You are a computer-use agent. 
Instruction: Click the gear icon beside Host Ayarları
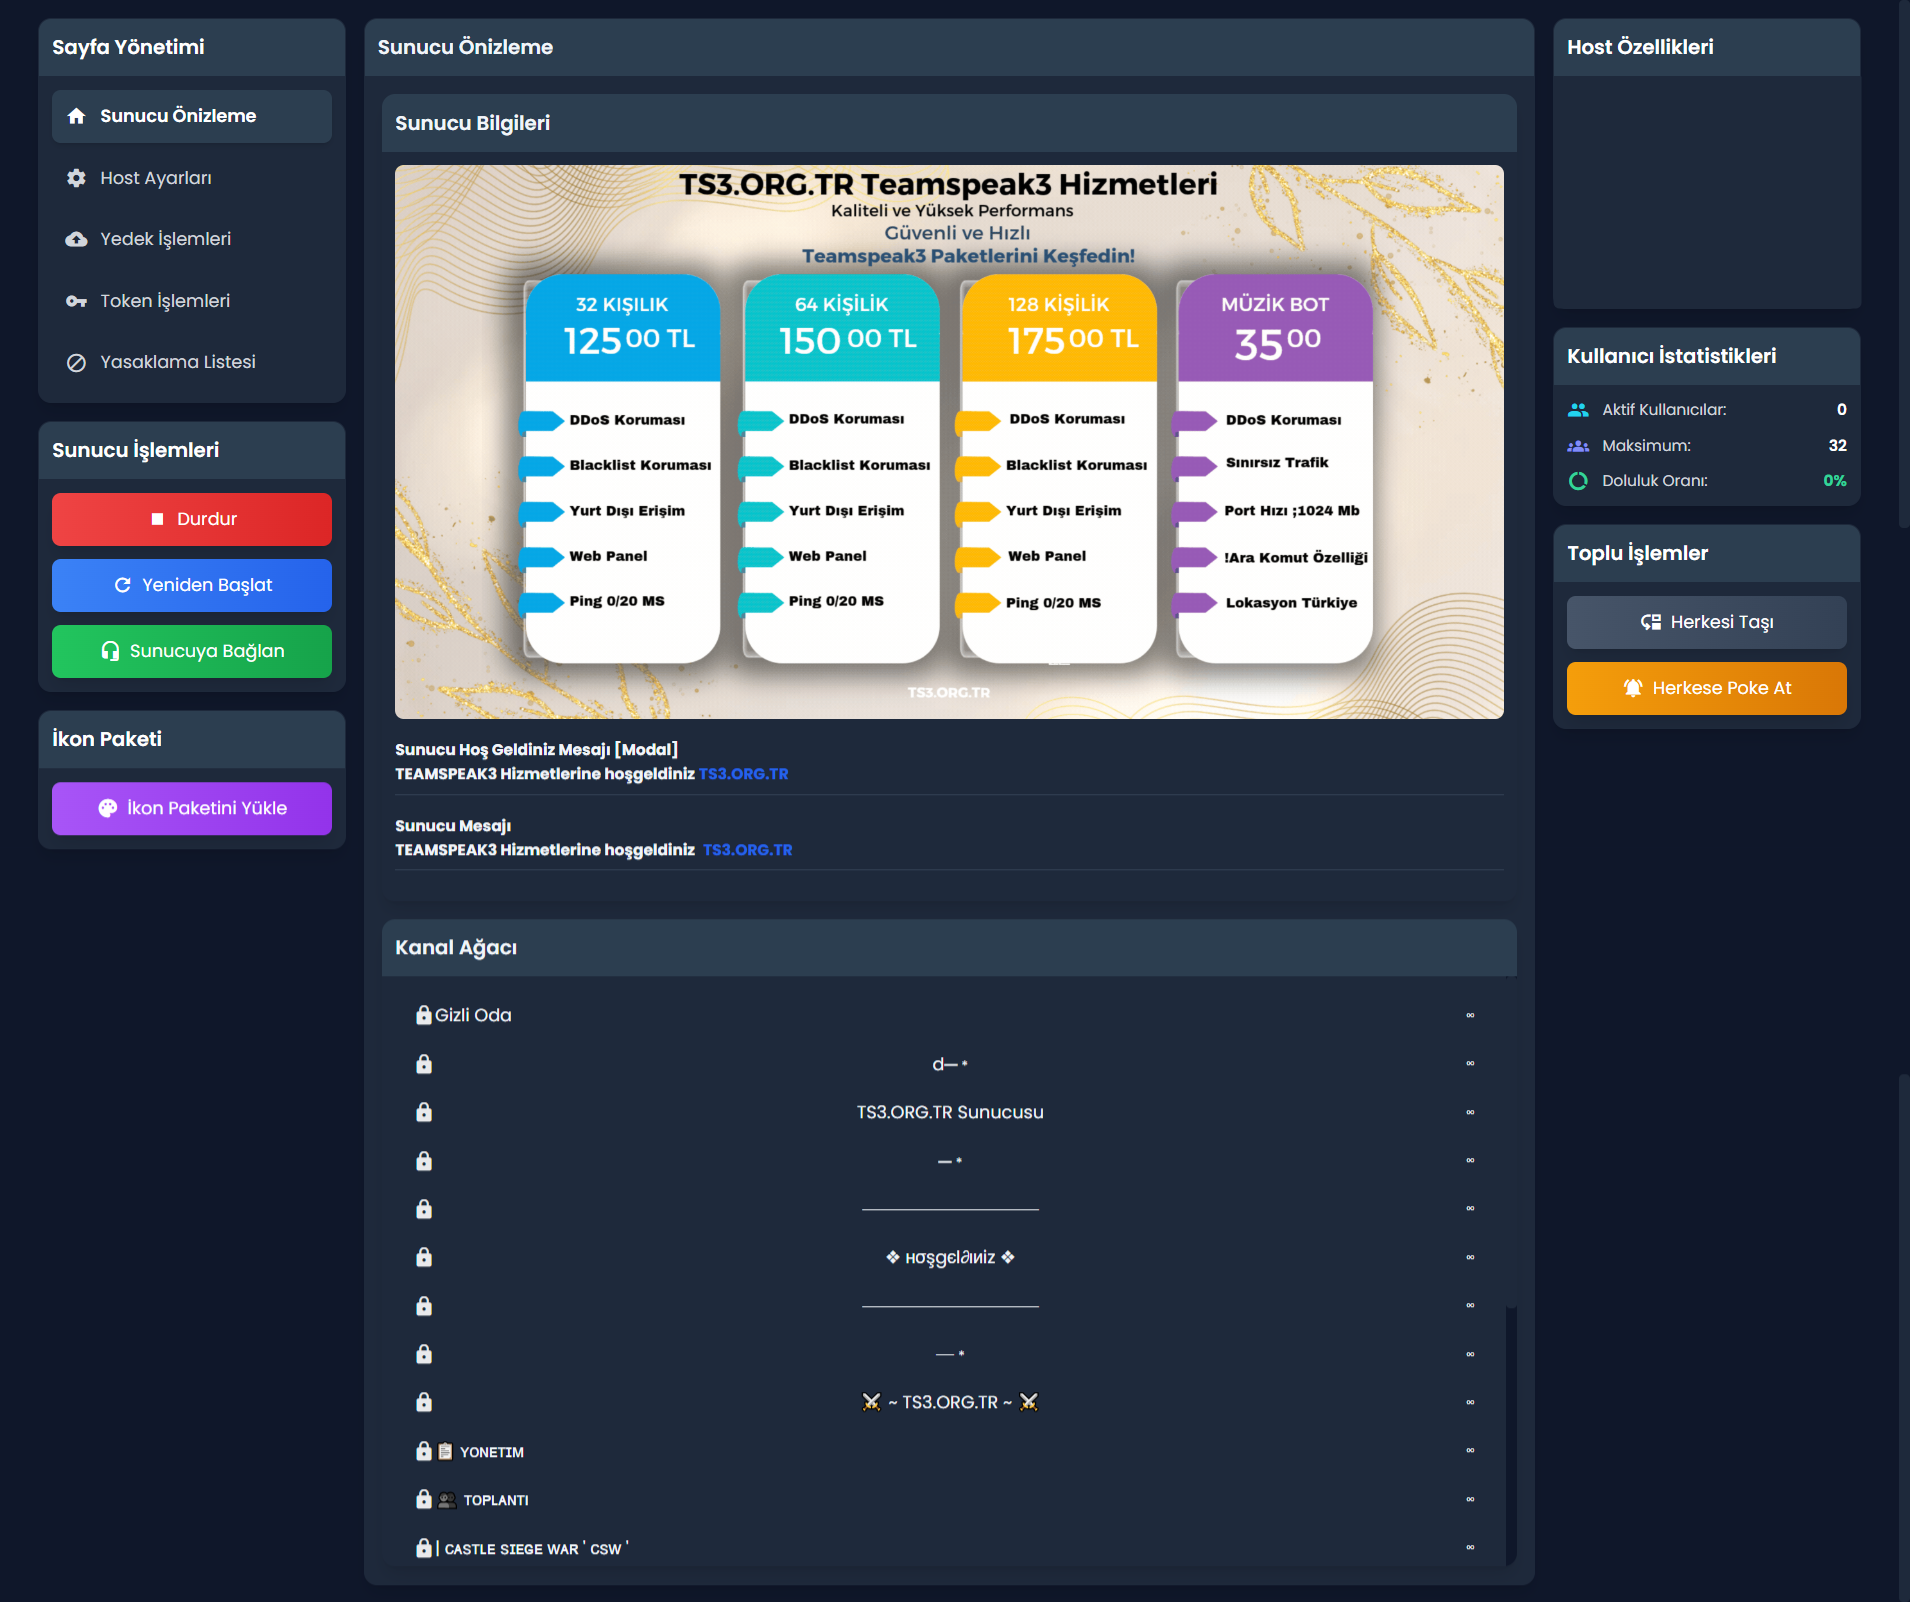click(76, 178)
